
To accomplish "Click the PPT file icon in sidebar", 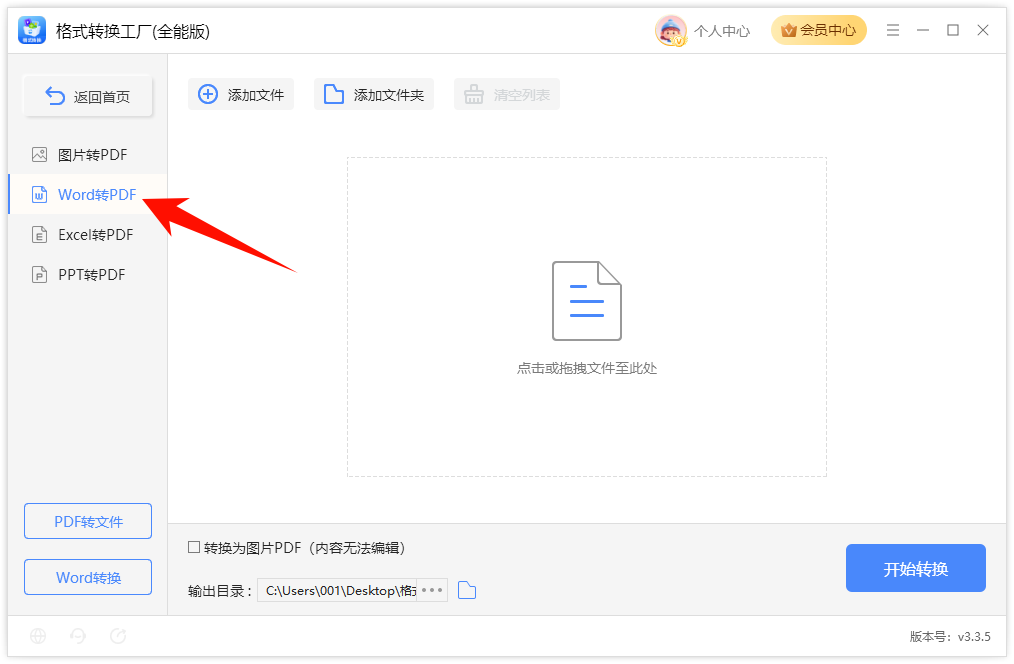I will tap(39, 275).
